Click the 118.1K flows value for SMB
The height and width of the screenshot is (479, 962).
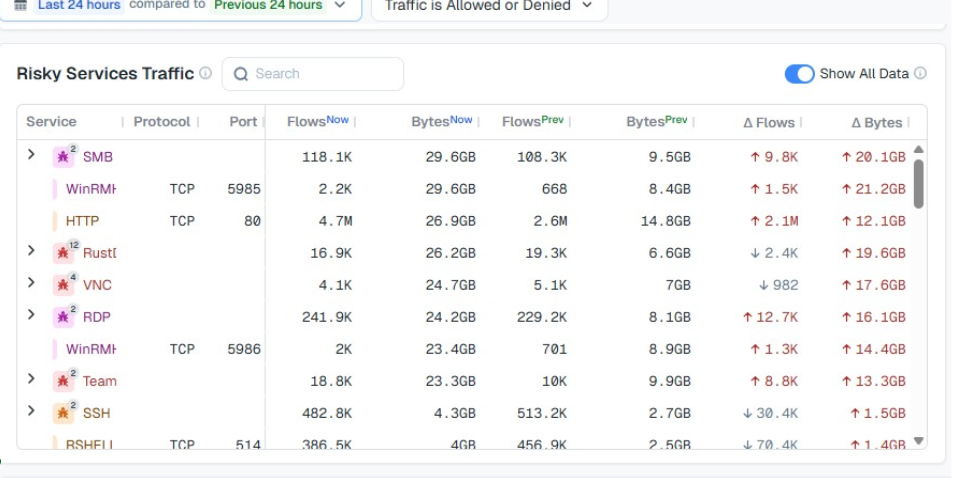[x=327, y=157]
